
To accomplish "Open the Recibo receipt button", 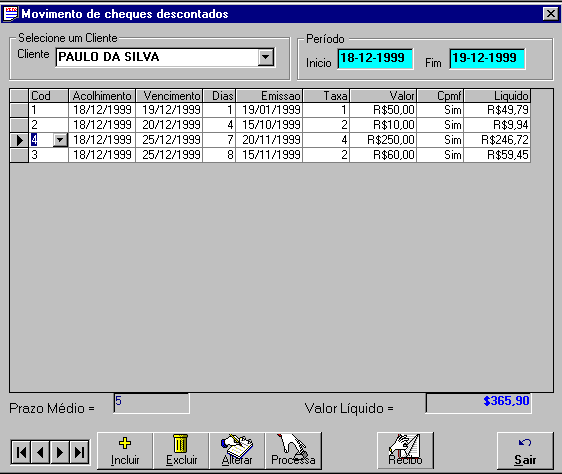I will coord(405,451).
